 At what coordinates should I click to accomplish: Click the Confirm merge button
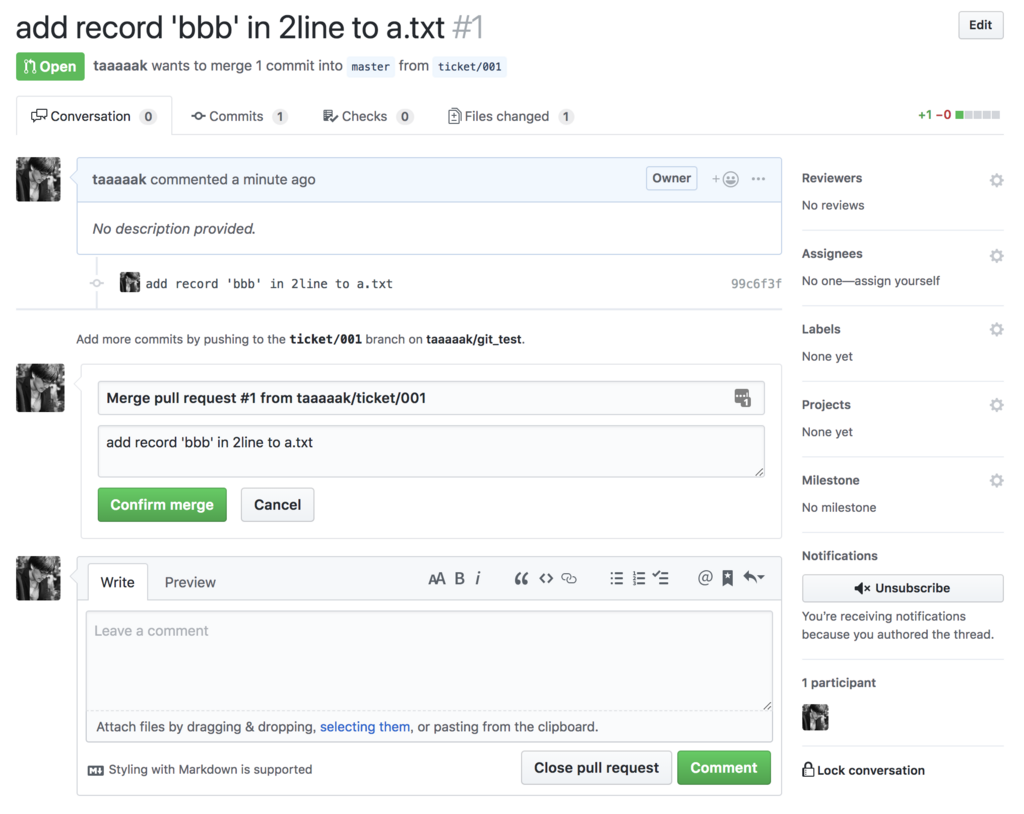pyautogui.click(x=162, y=505)
